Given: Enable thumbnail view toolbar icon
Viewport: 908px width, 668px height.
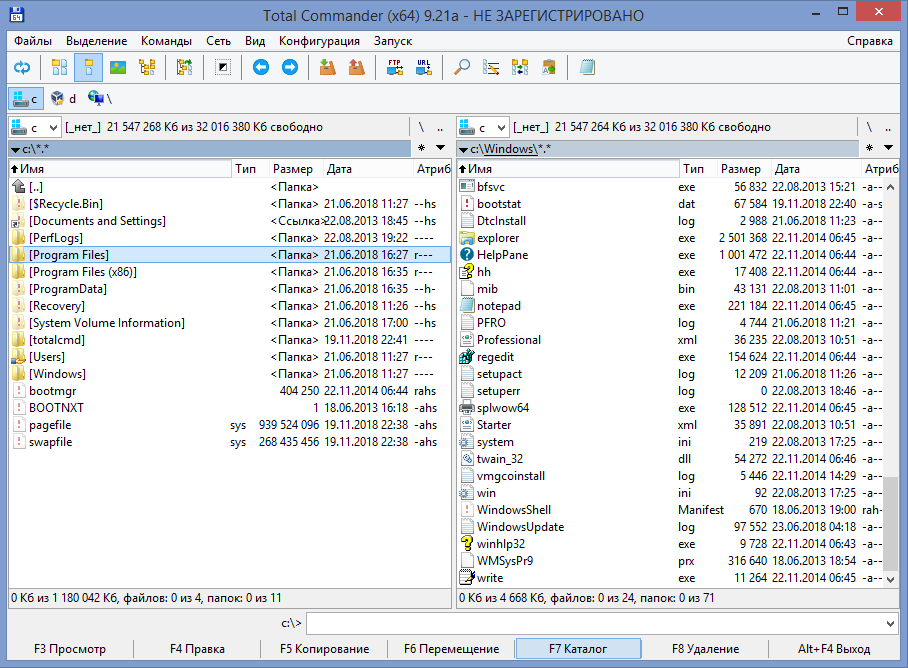Looking at the screenshot, I should 118,68.
